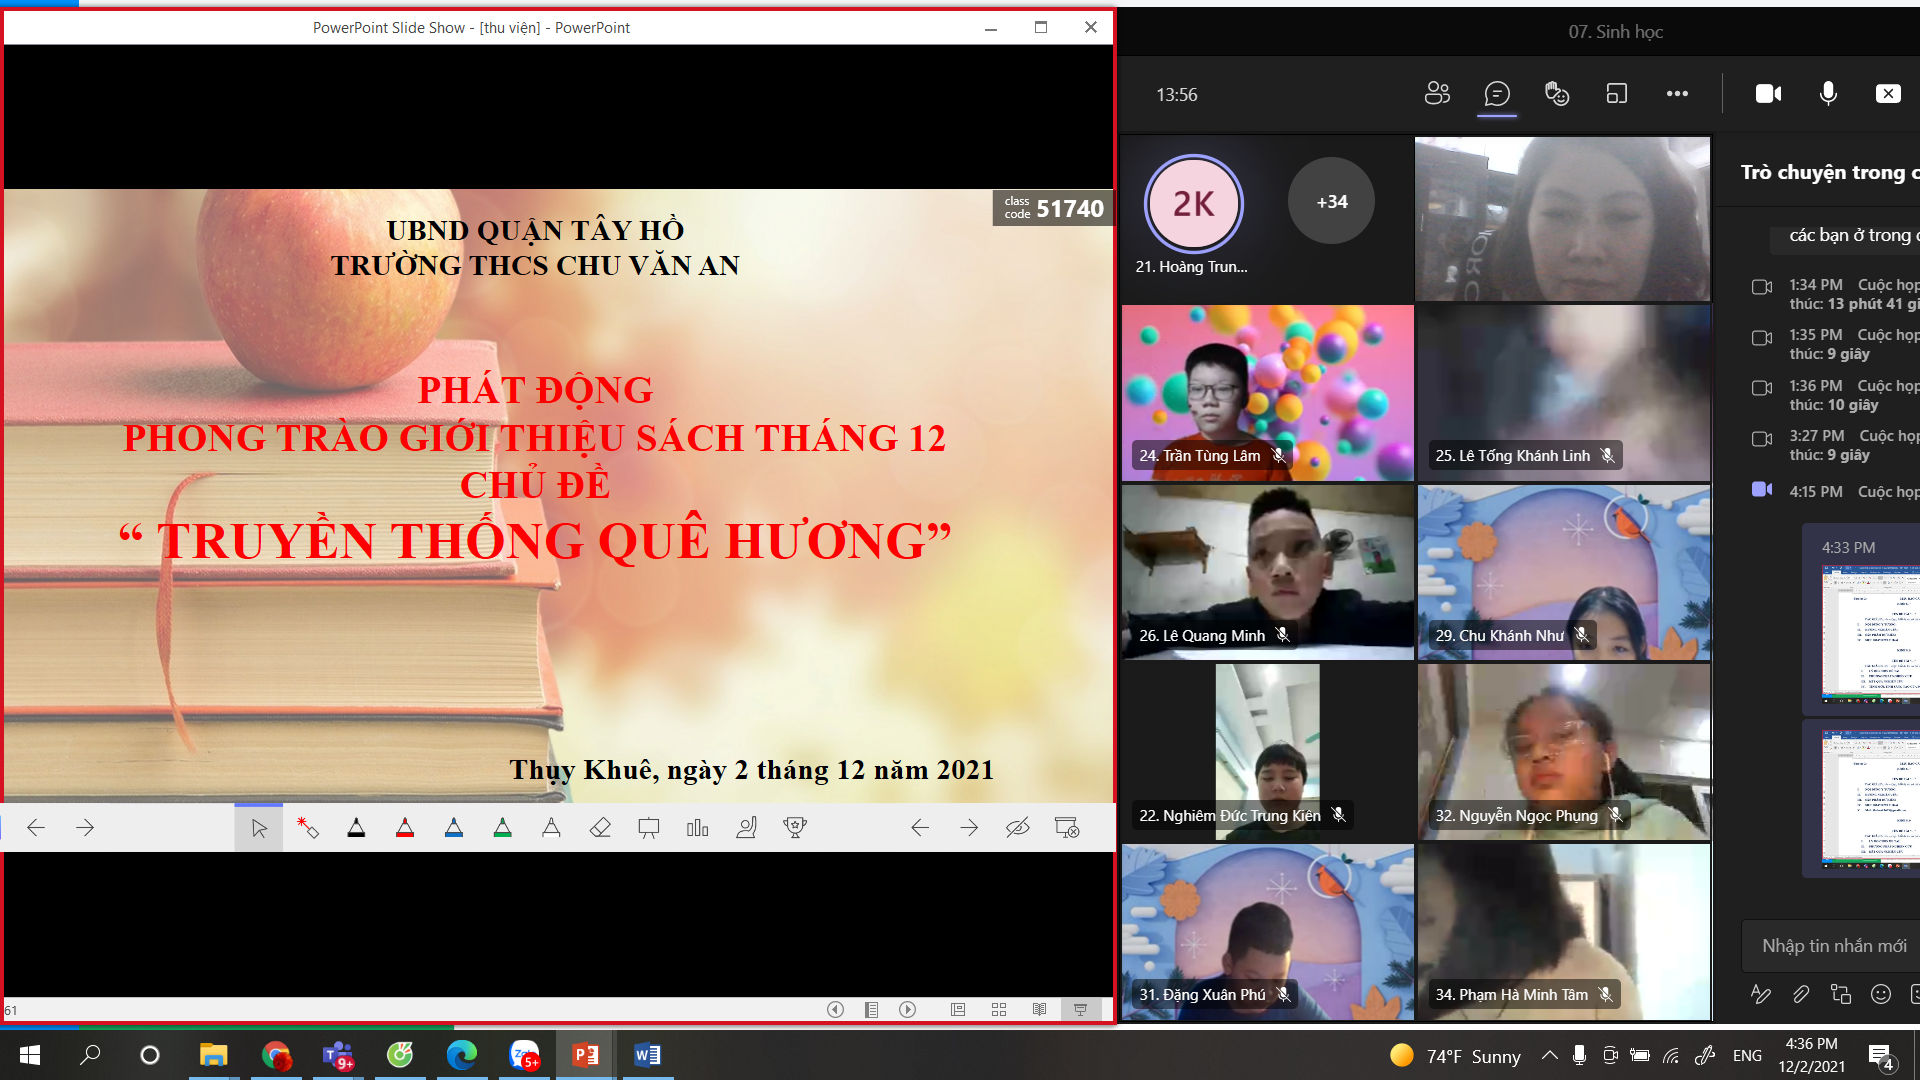Open the bar chart activity icon

(698, 828)
